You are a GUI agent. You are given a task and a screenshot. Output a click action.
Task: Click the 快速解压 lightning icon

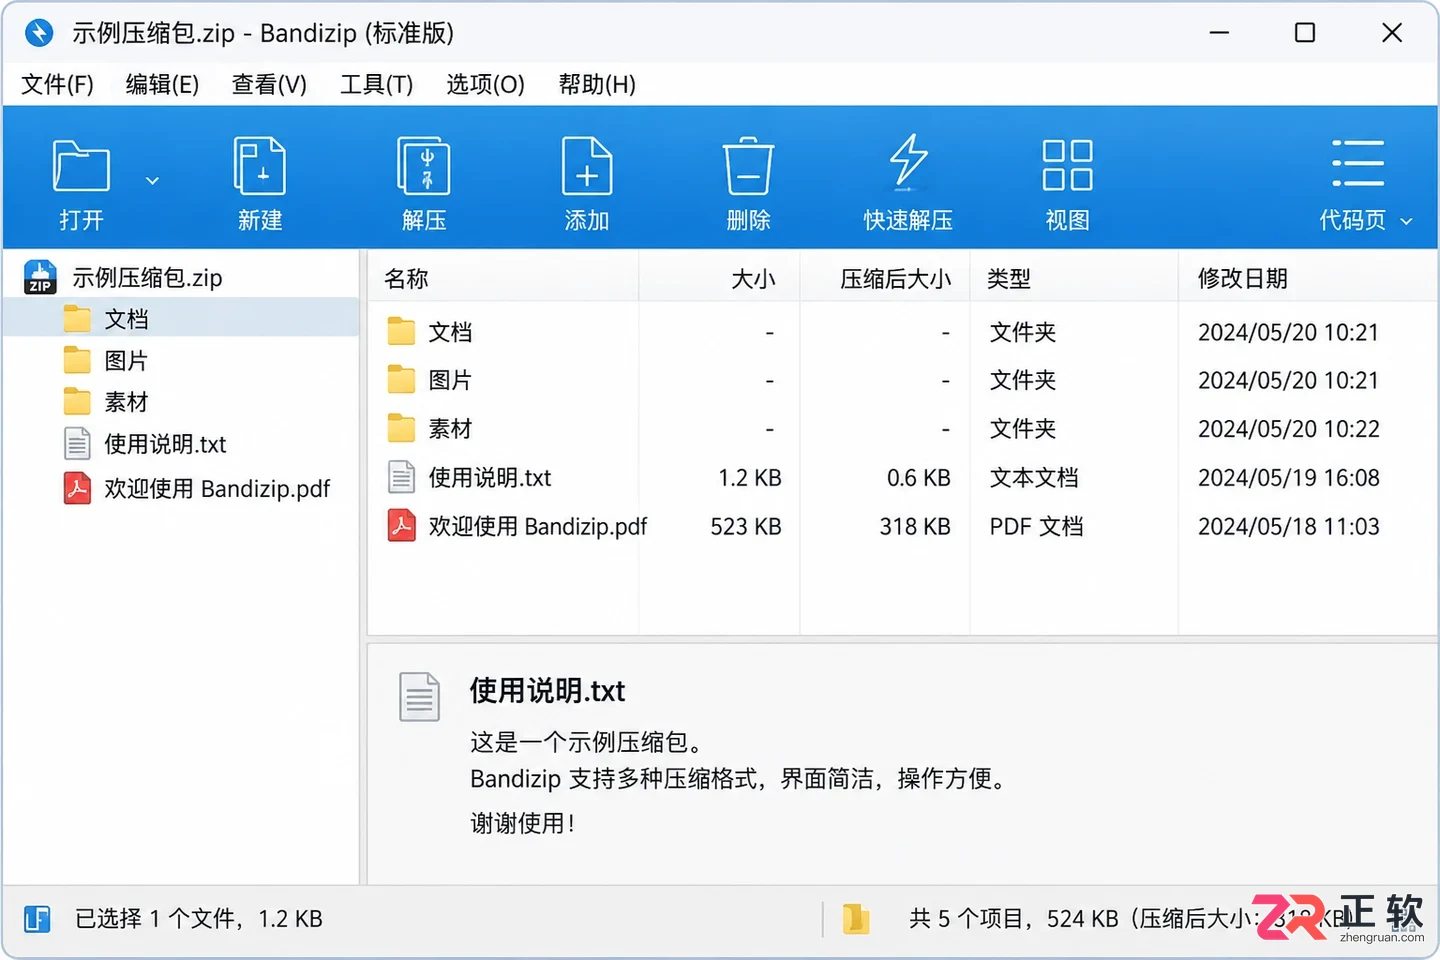tap(908, 162)
